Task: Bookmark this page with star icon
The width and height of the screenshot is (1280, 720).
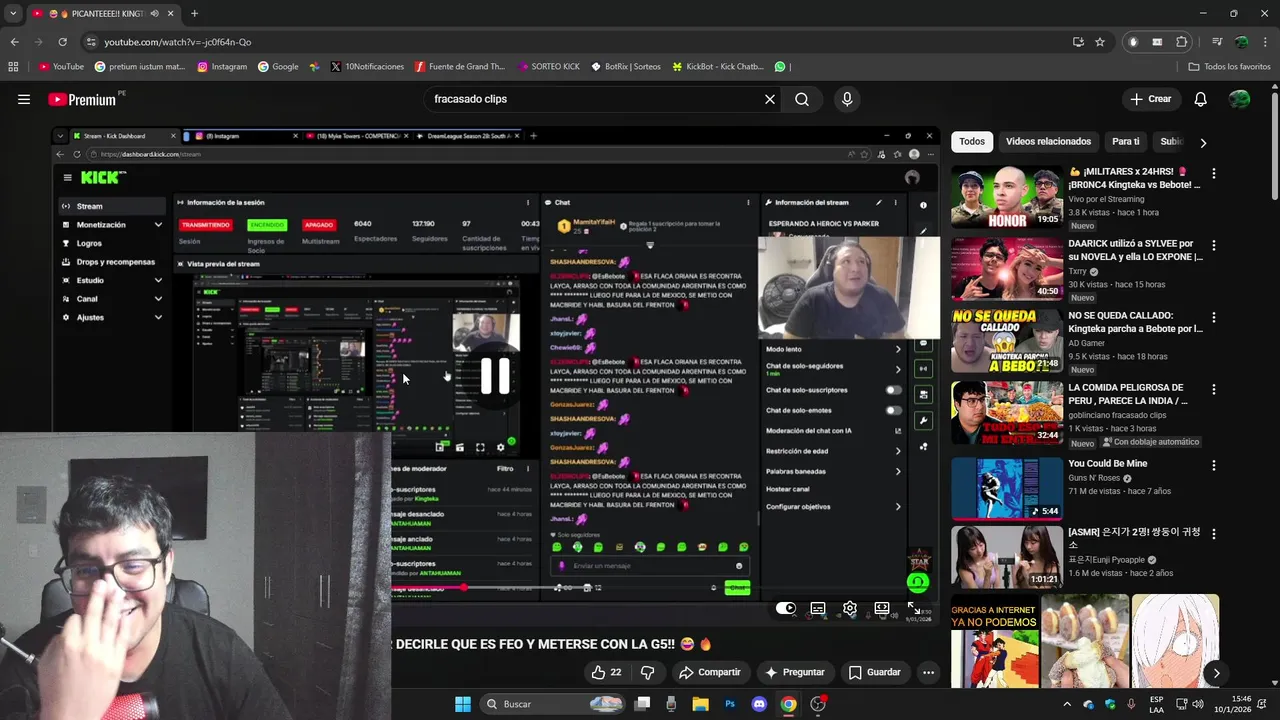Action: tap(1100, 42)
